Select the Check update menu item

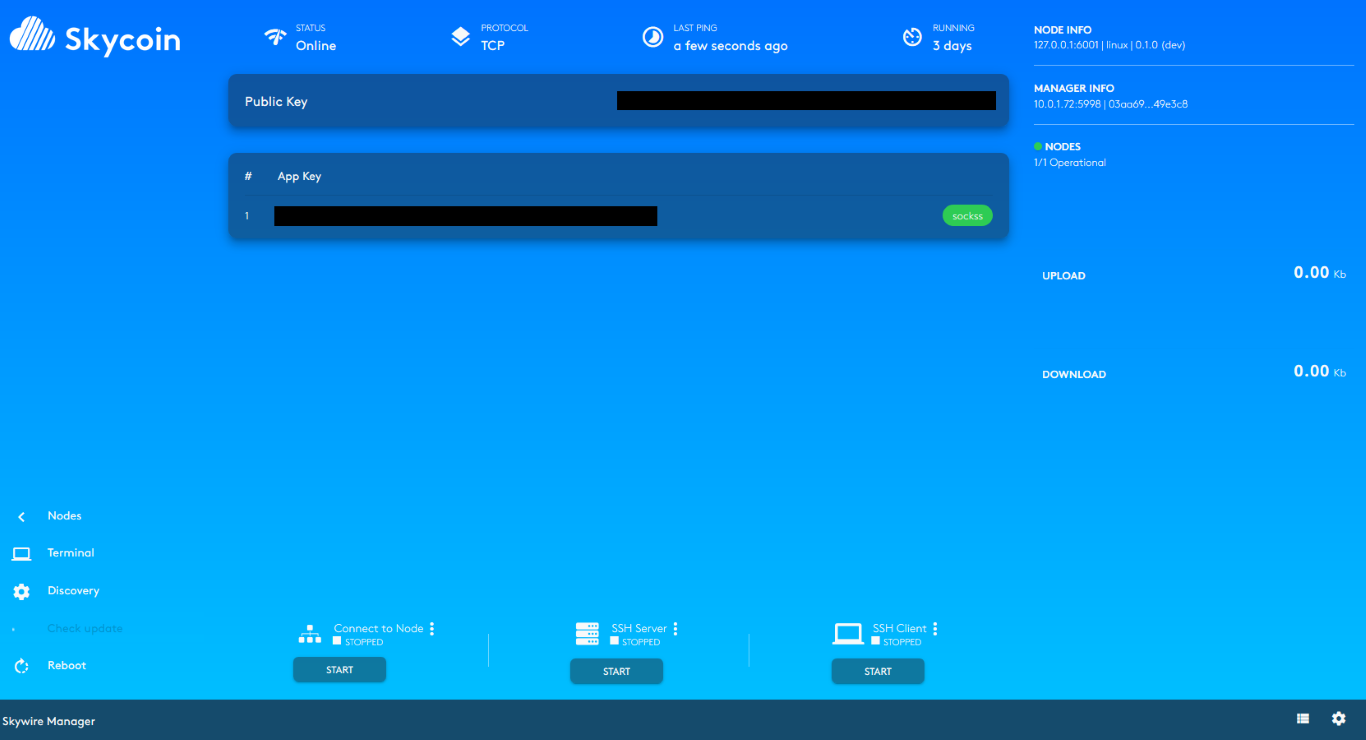click(85, 629)
